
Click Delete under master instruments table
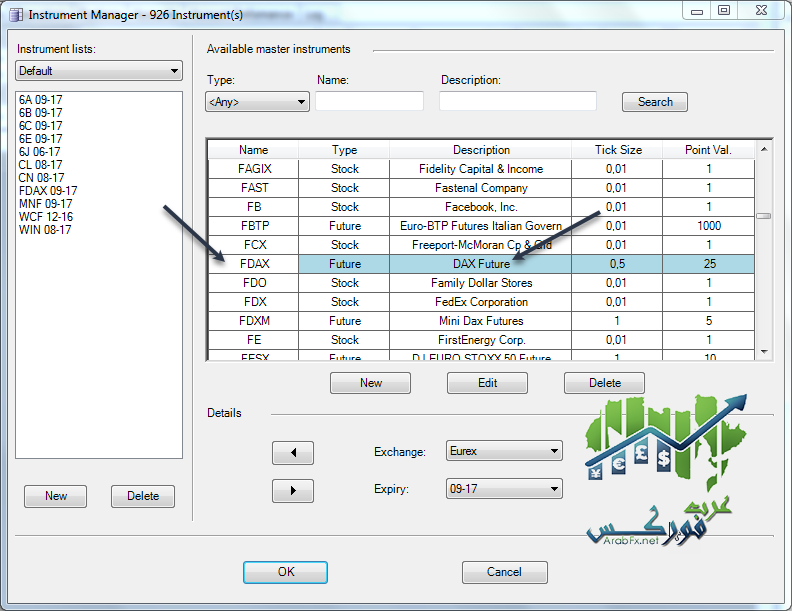pyautogui.click(x=605, y=383)
